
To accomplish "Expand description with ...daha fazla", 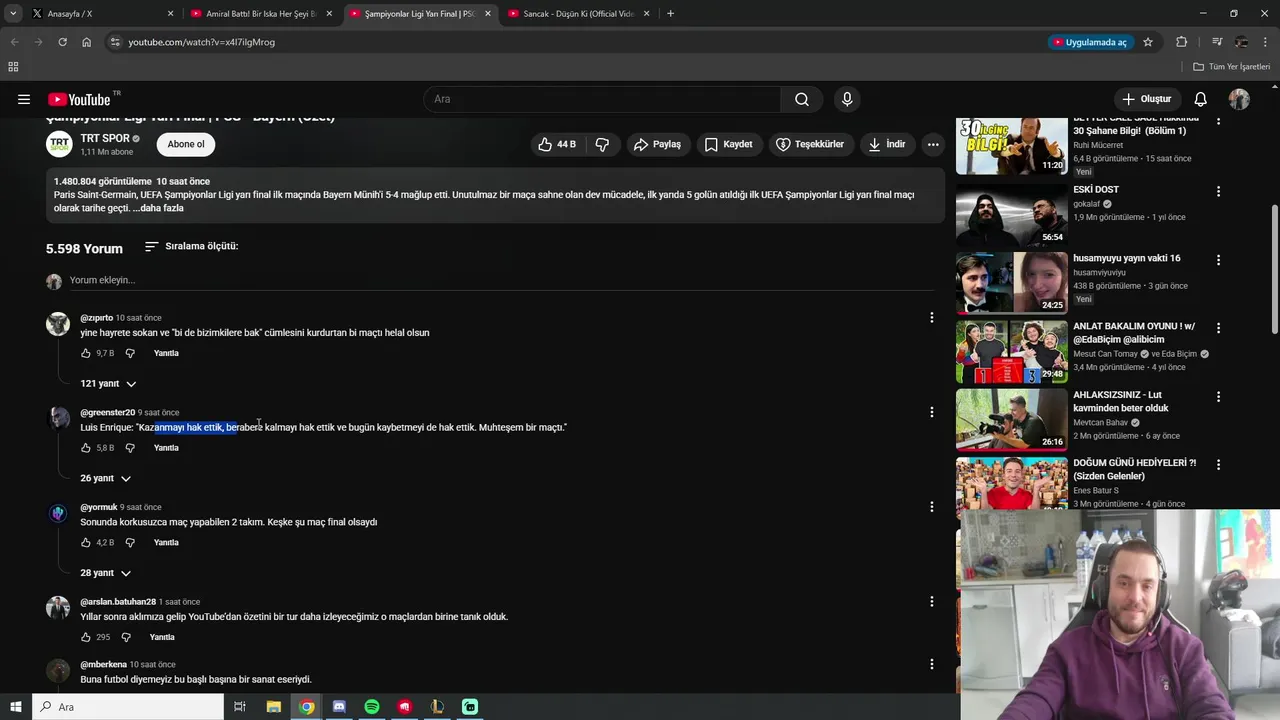I will click(158, 208).
